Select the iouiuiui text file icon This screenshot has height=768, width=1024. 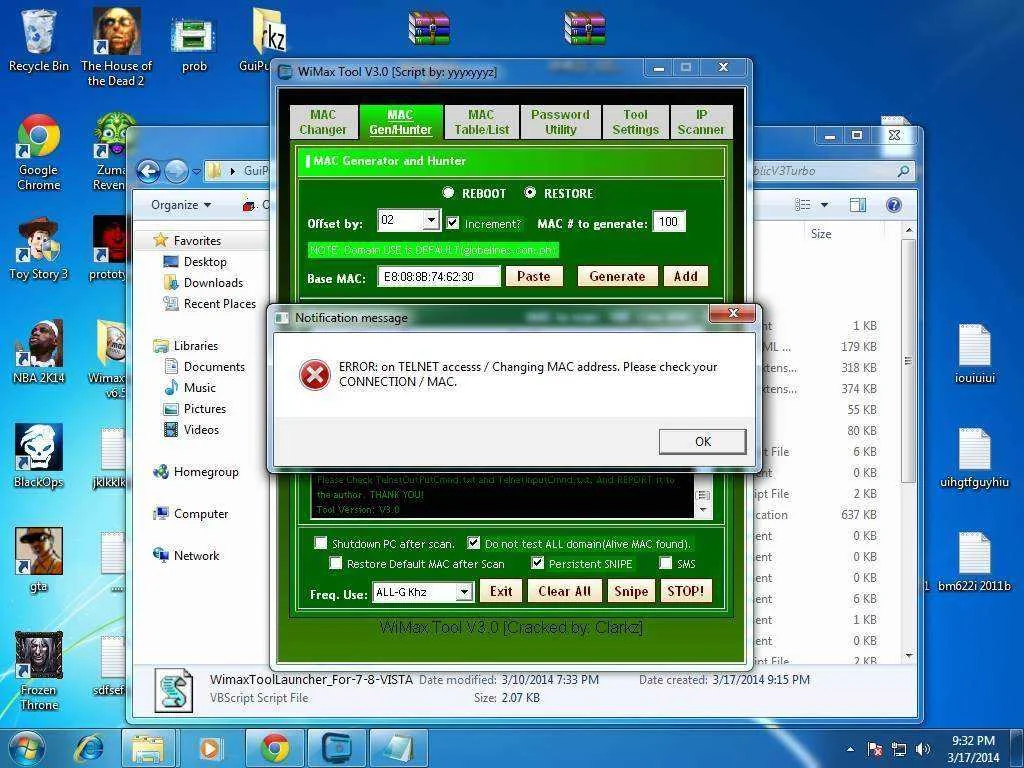[974, 353]
